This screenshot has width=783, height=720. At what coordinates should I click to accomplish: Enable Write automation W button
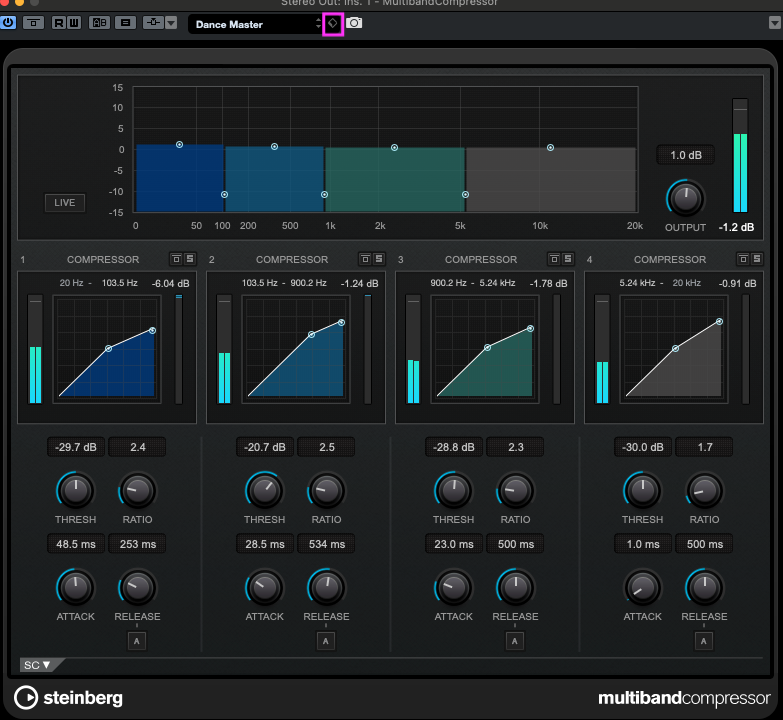pyautogui.click(x=74, y=23)
